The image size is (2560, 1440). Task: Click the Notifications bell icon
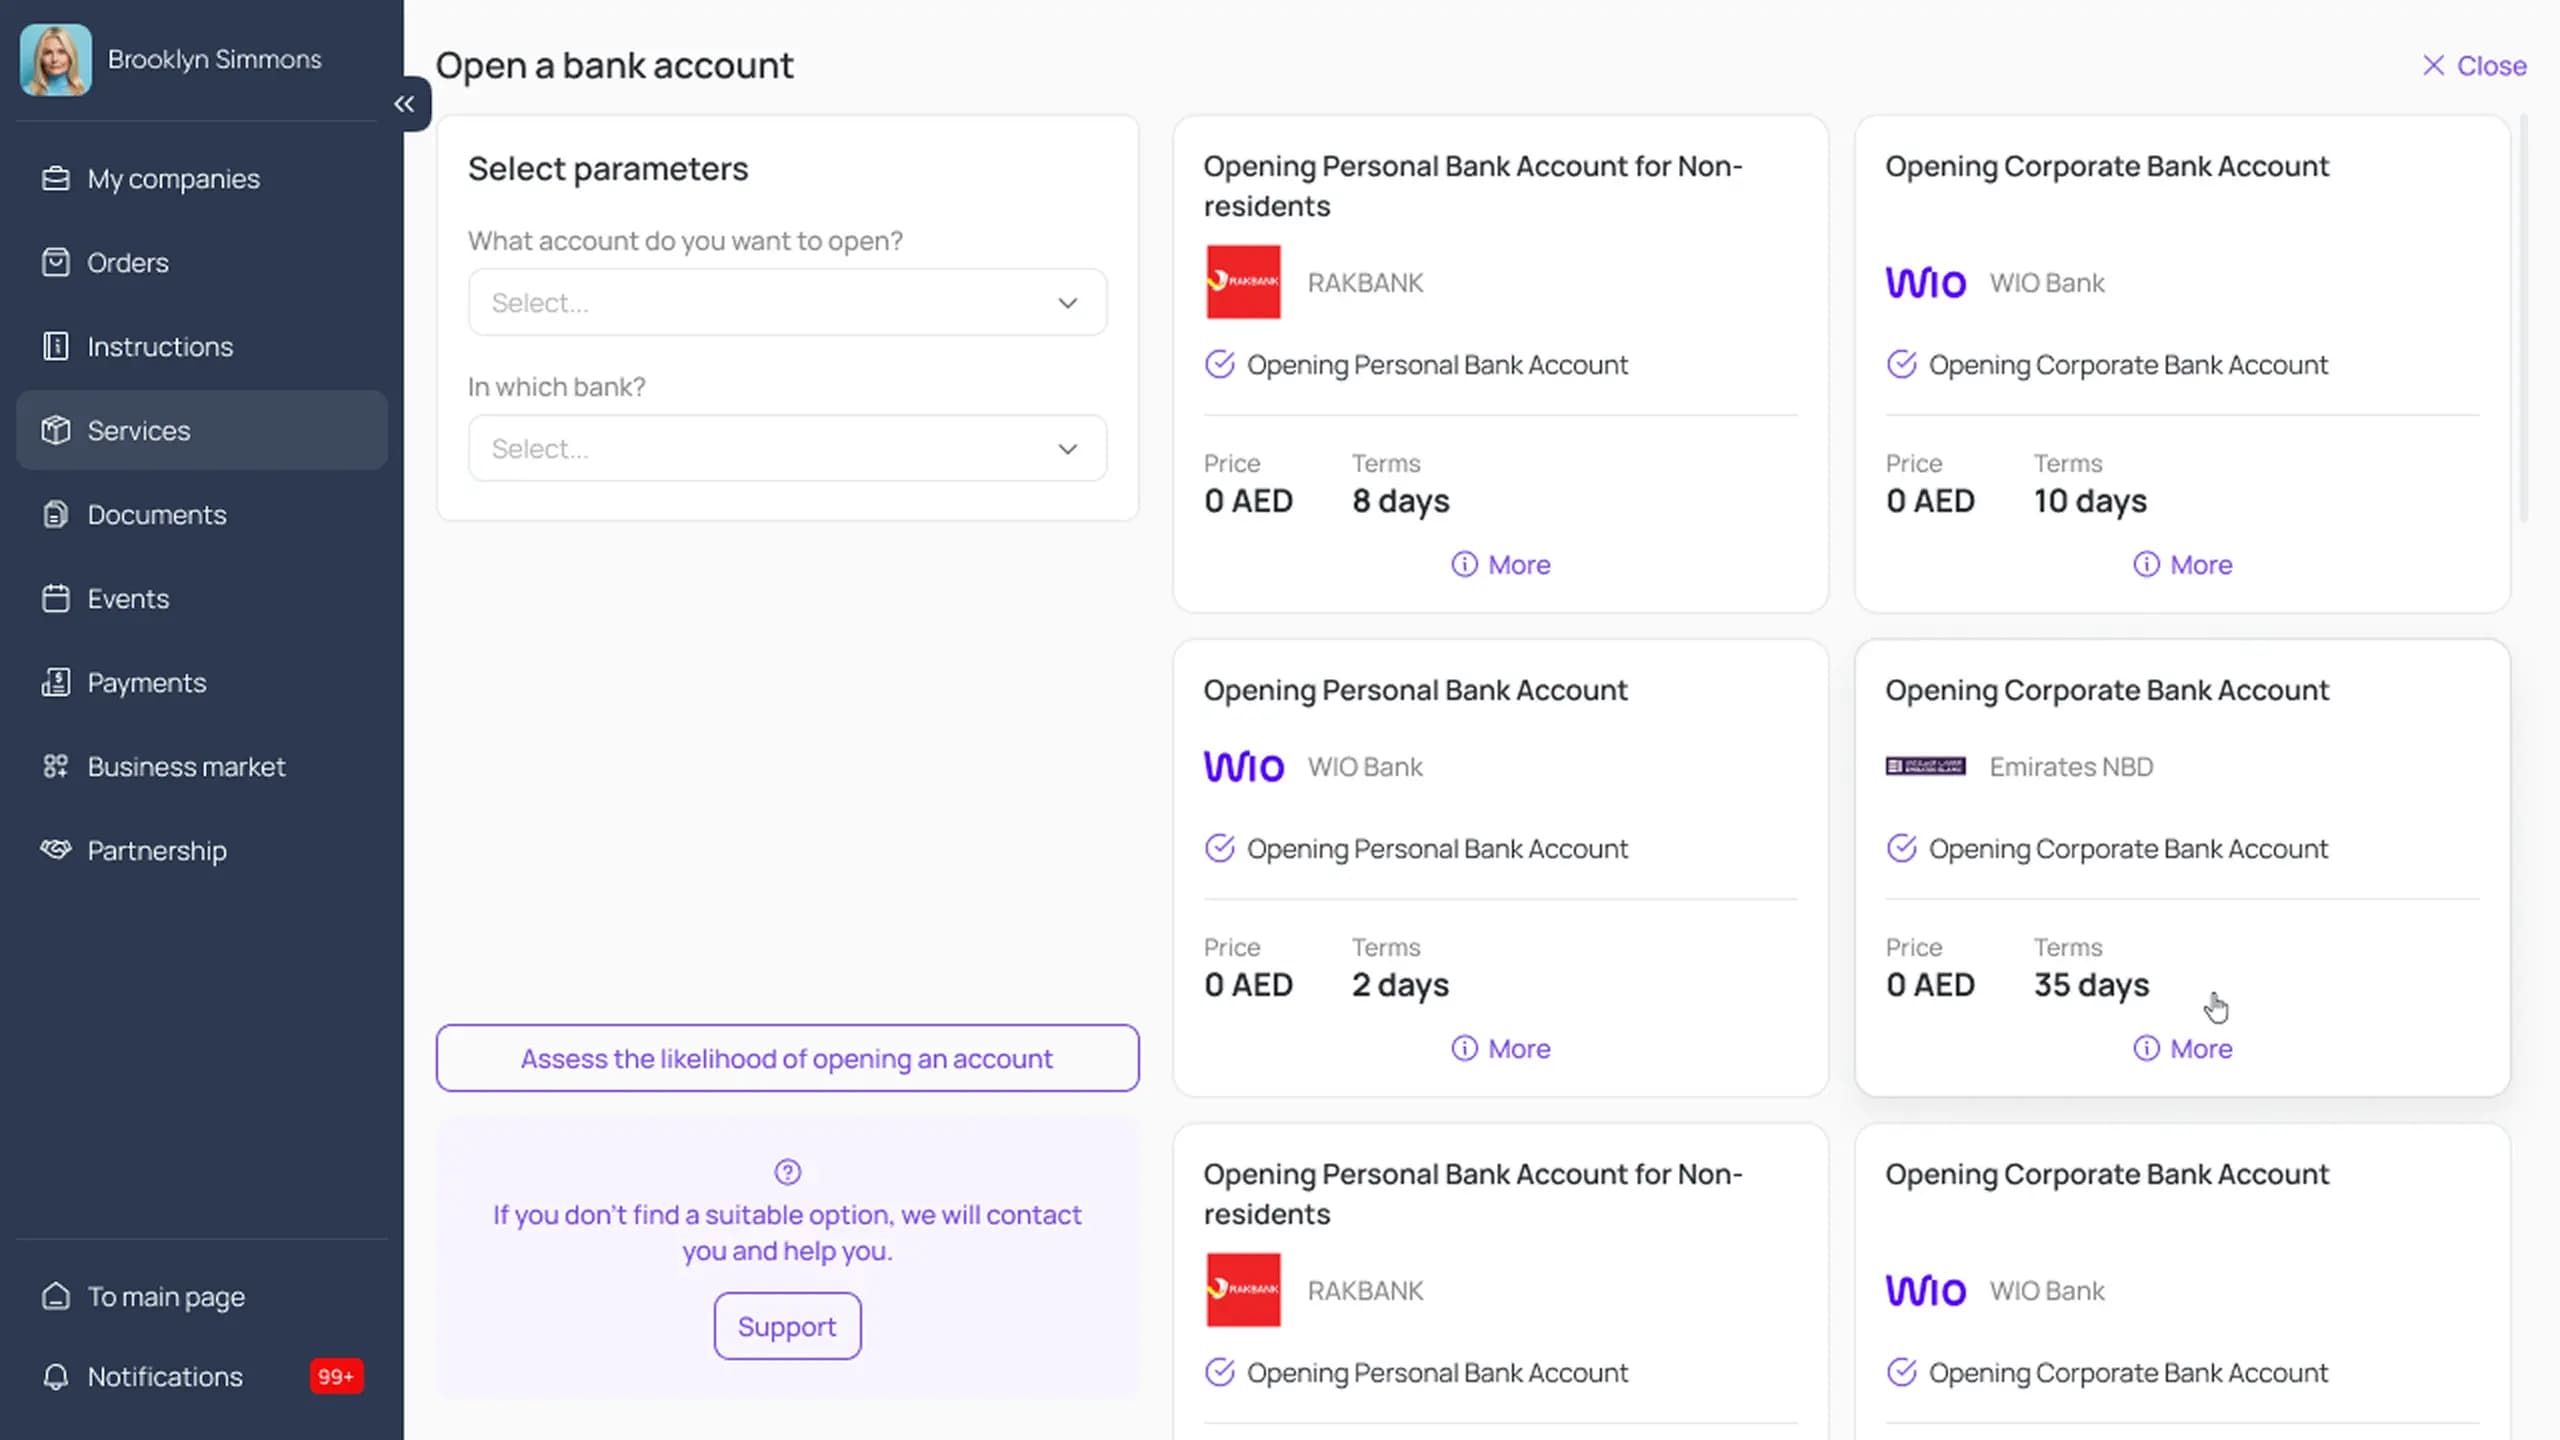coord(56,1376)
